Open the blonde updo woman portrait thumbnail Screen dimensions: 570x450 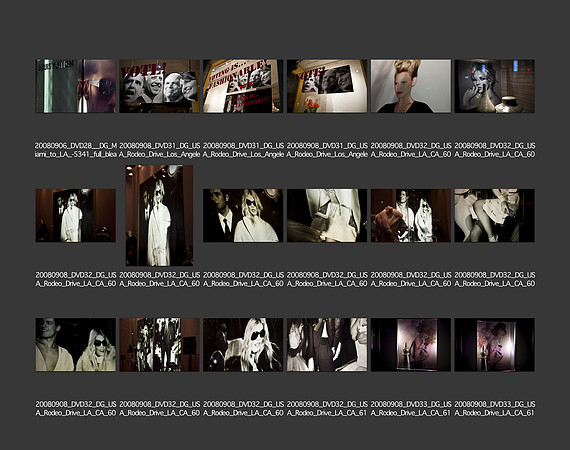(x=410, y=86)
